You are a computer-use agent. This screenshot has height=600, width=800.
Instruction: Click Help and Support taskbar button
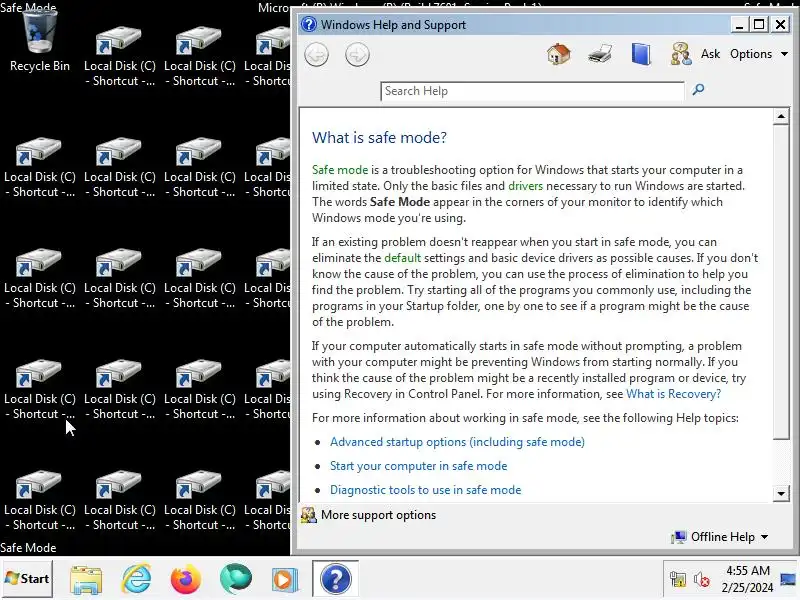click(335, 579)
